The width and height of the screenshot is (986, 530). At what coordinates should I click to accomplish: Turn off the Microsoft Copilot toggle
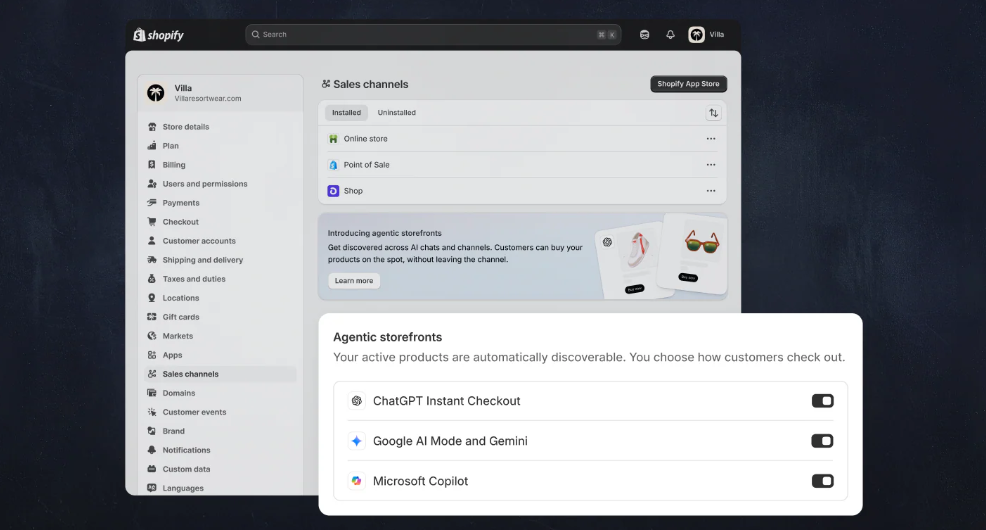(822, 481)
